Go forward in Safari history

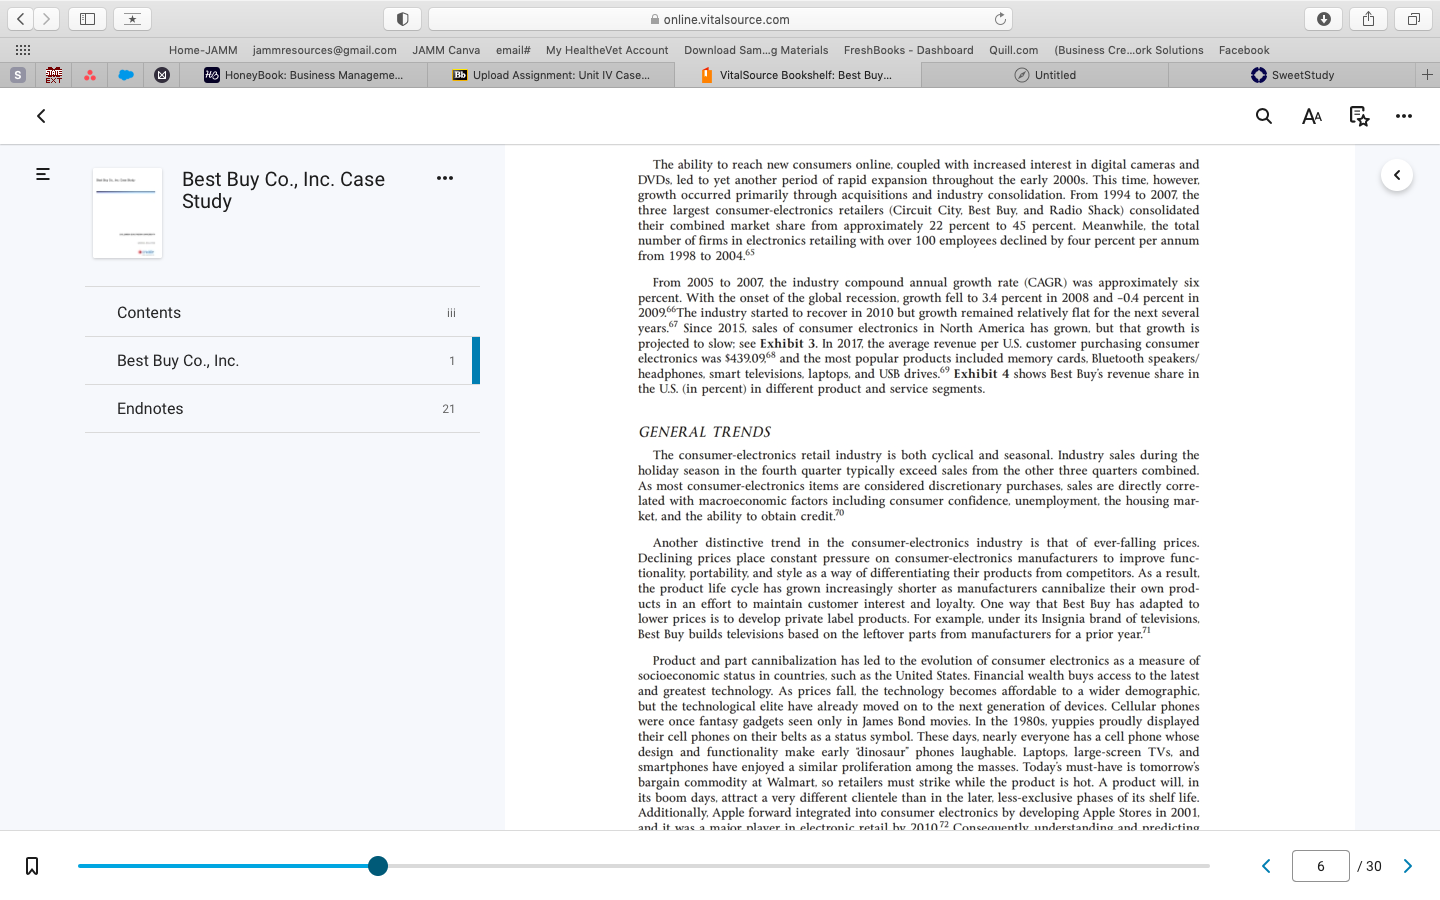46,19
